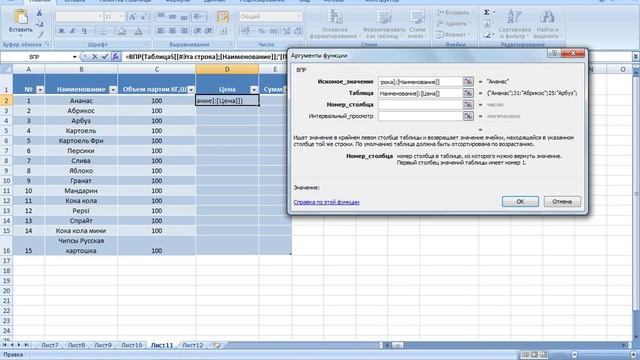Increase font size with the large A icon
This screenshot has height=360, width=640.
[x=132, y=17]
